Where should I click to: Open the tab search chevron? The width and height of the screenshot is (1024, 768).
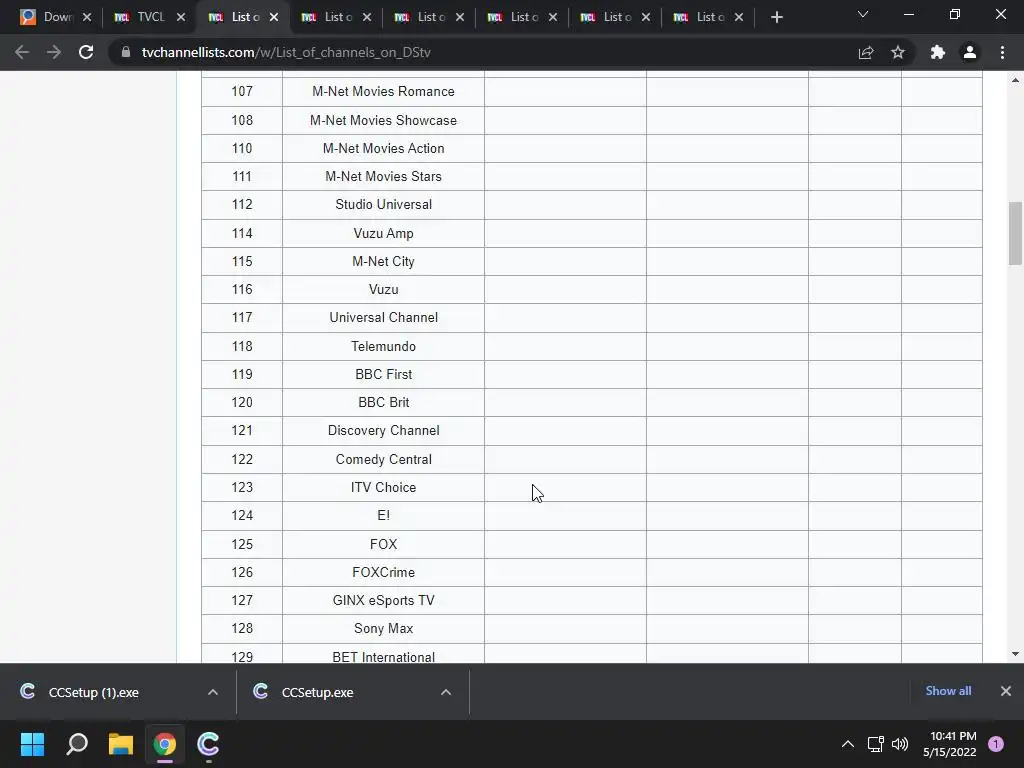pyautogui.click(x=863, y=14)
